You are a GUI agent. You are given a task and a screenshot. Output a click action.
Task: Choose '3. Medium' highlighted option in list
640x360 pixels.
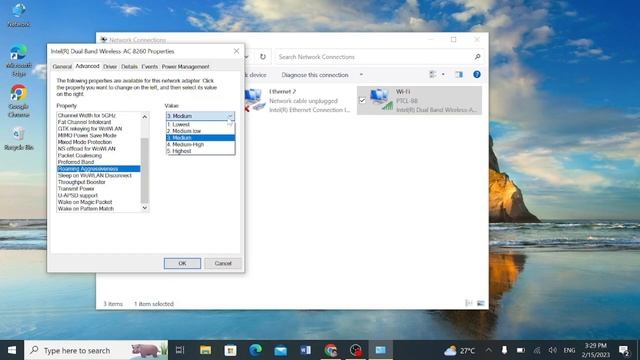[x=200, y=138]
